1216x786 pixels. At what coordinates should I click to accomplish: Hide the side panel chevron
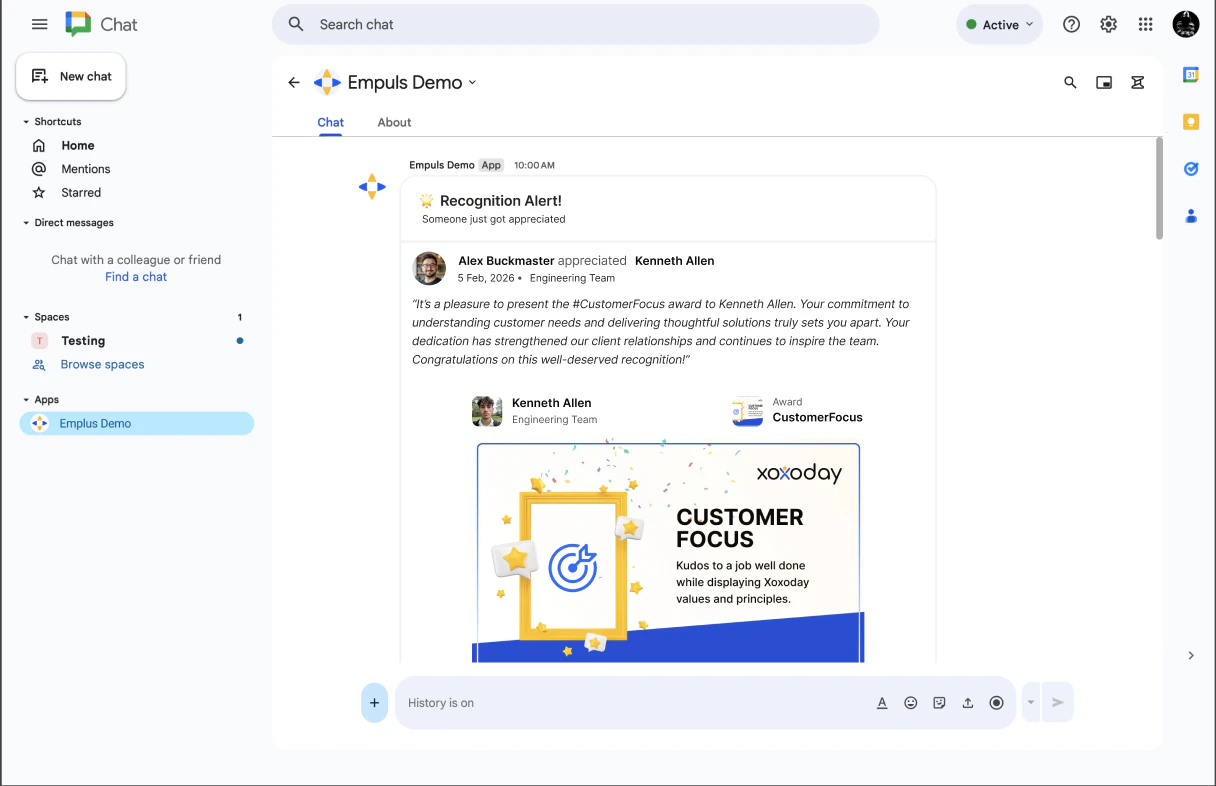click(x=1191, y=656)
